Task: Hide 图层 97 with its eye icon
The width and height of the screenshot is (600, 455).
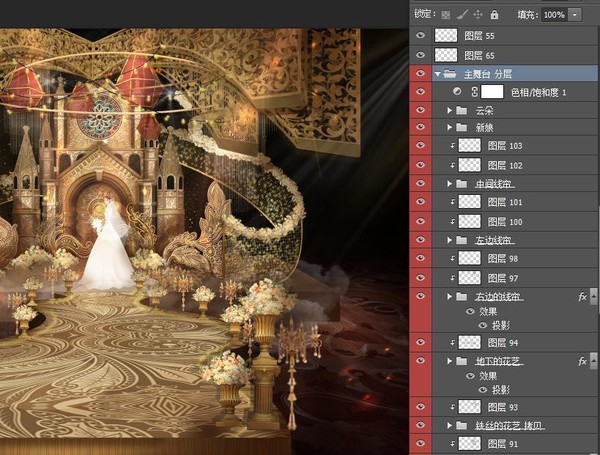Action: pyautogui.click(x=421, y=277)
